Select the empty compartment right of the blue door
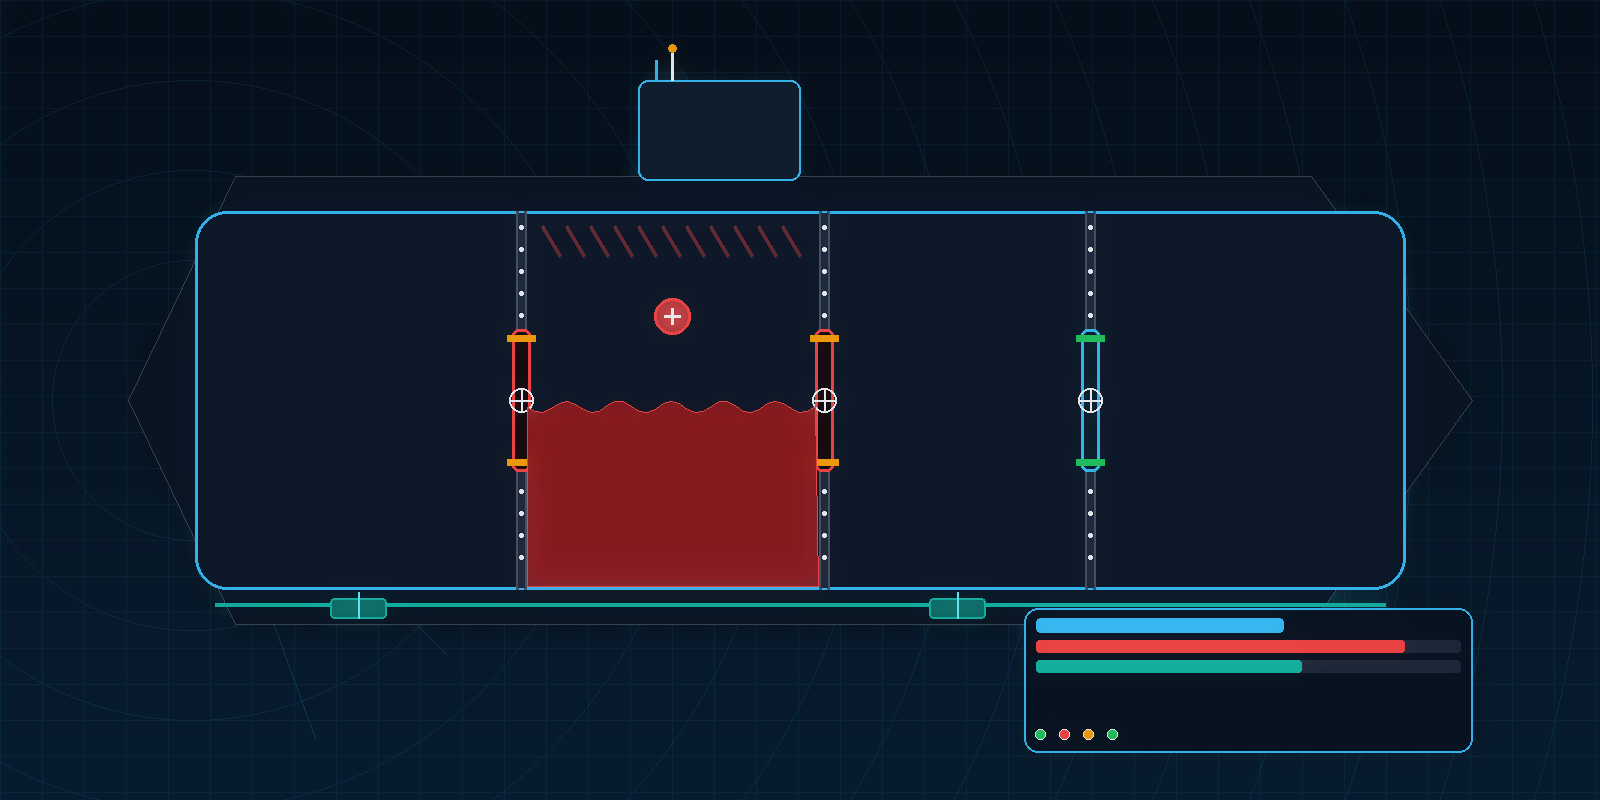Screen dimensions: 1600x800 (1250, 400)
